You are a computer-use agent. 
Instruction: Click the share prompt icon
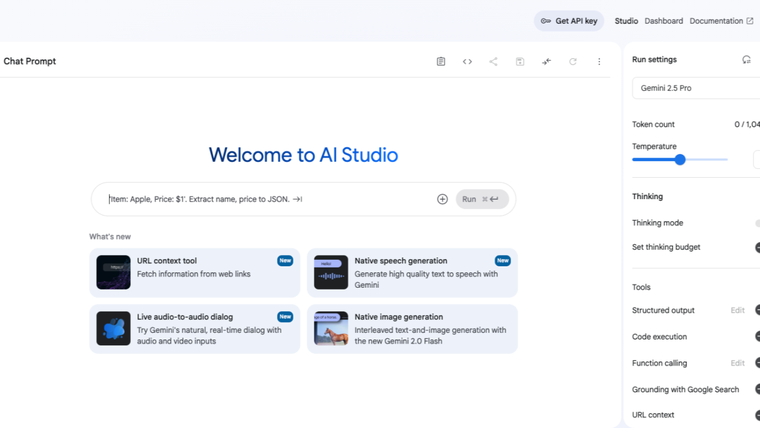coord(493,62)
